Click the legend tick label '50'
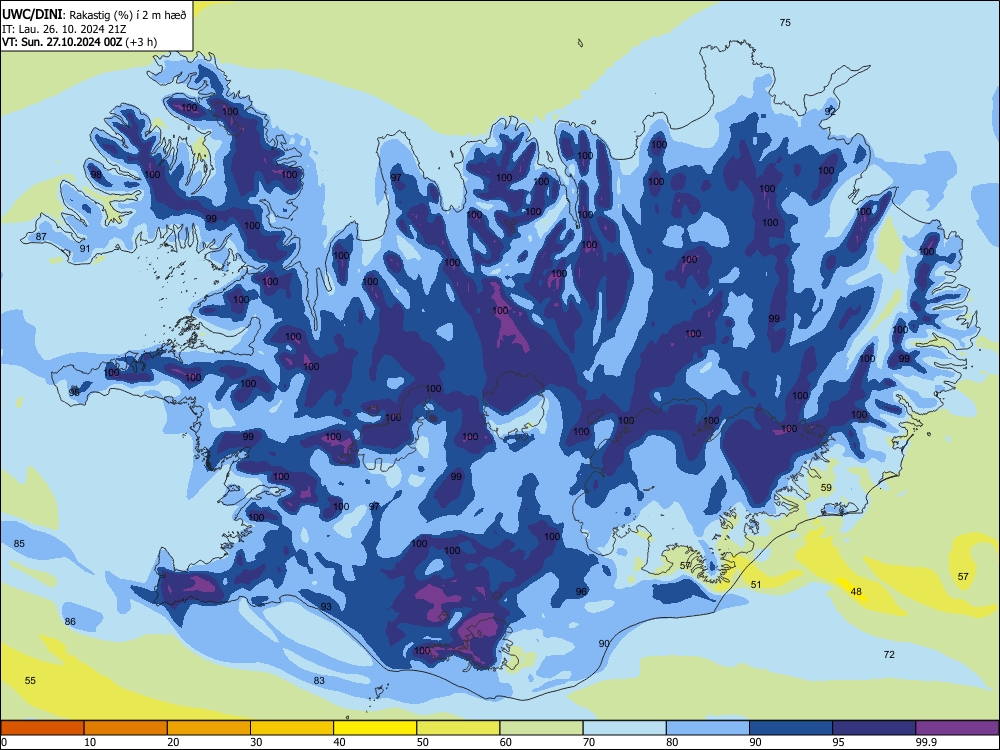1000x750 pixels. coord(422,742)
